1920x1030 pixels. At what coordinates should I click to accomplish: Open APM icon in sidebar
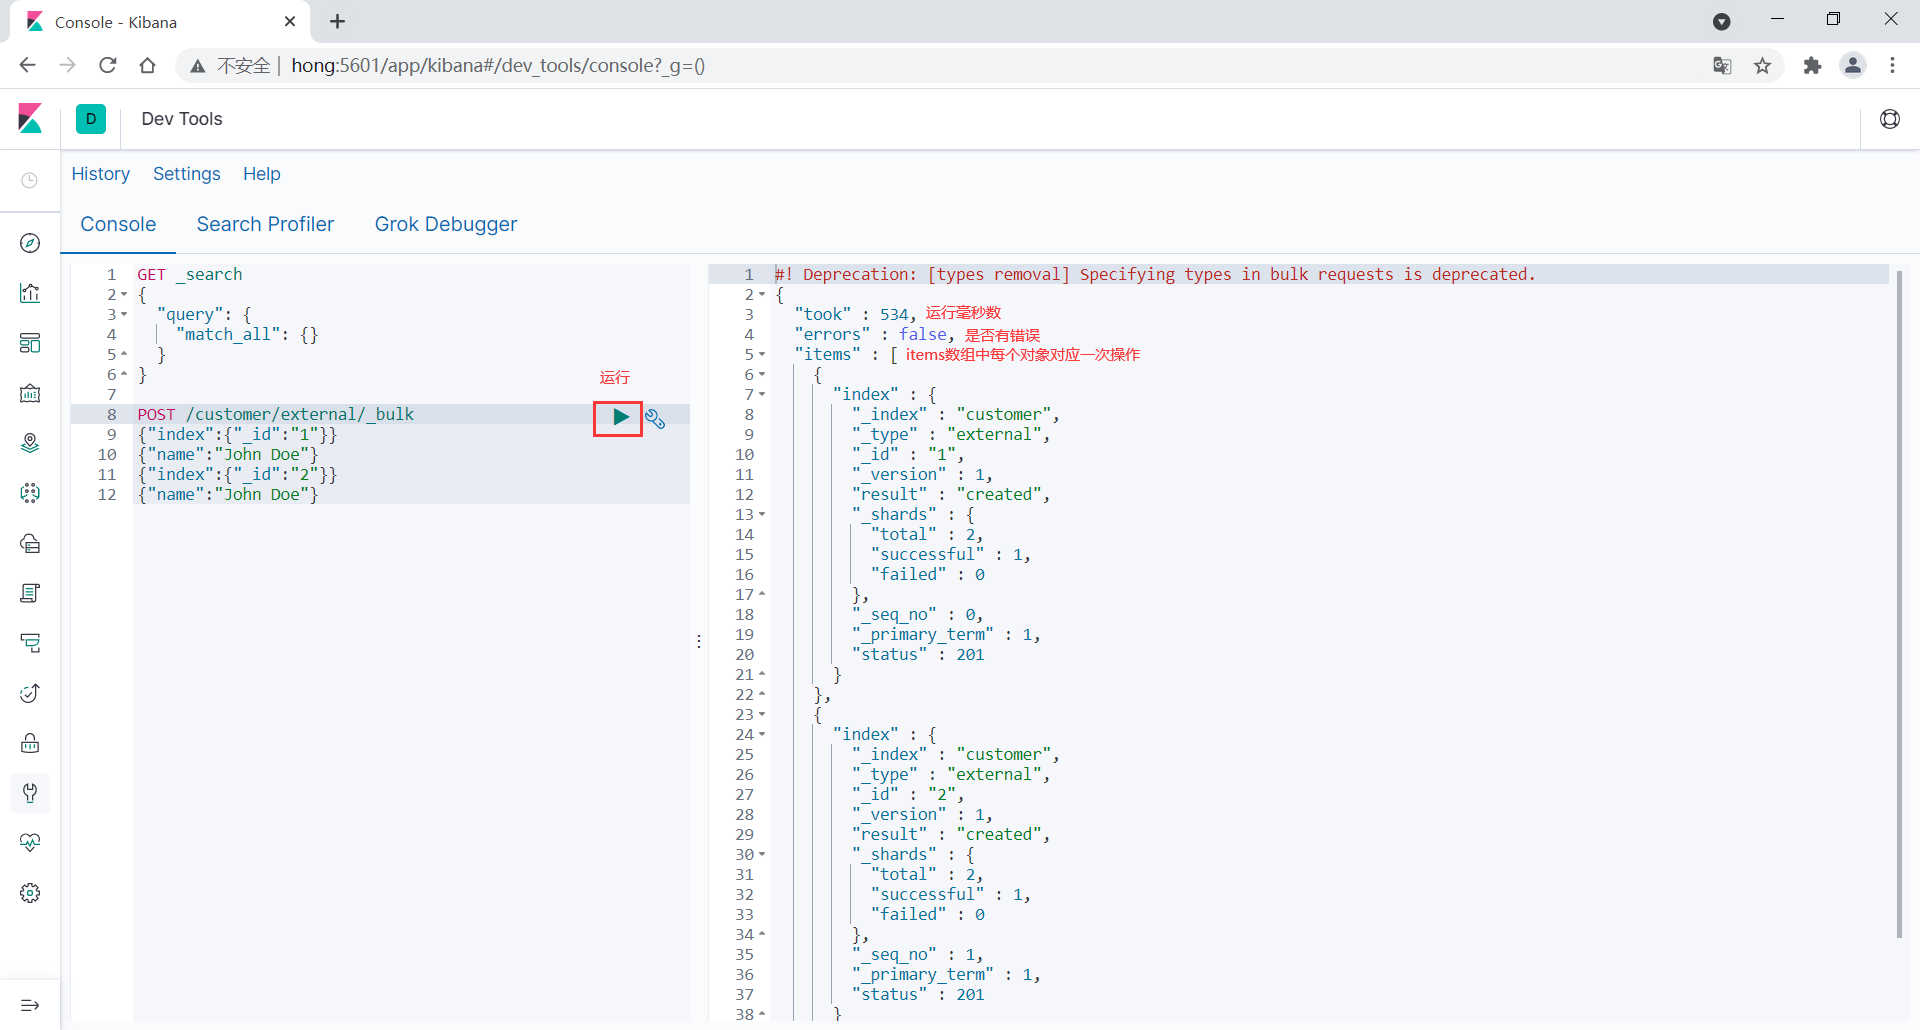[30, 643]
